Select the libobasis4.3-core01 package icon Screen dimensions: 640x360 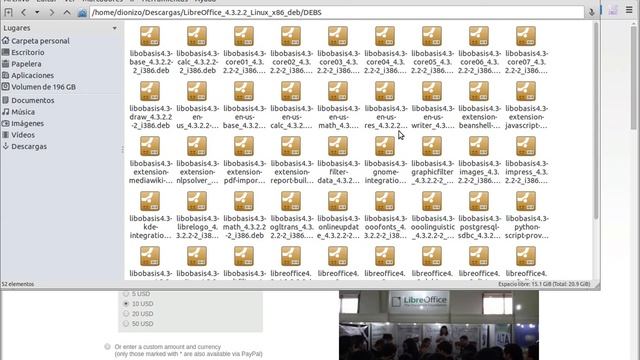(244, 36)
